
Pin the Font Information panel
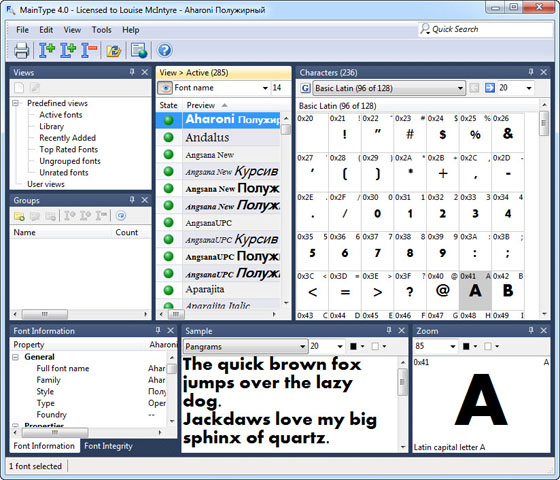pos(158,330)
